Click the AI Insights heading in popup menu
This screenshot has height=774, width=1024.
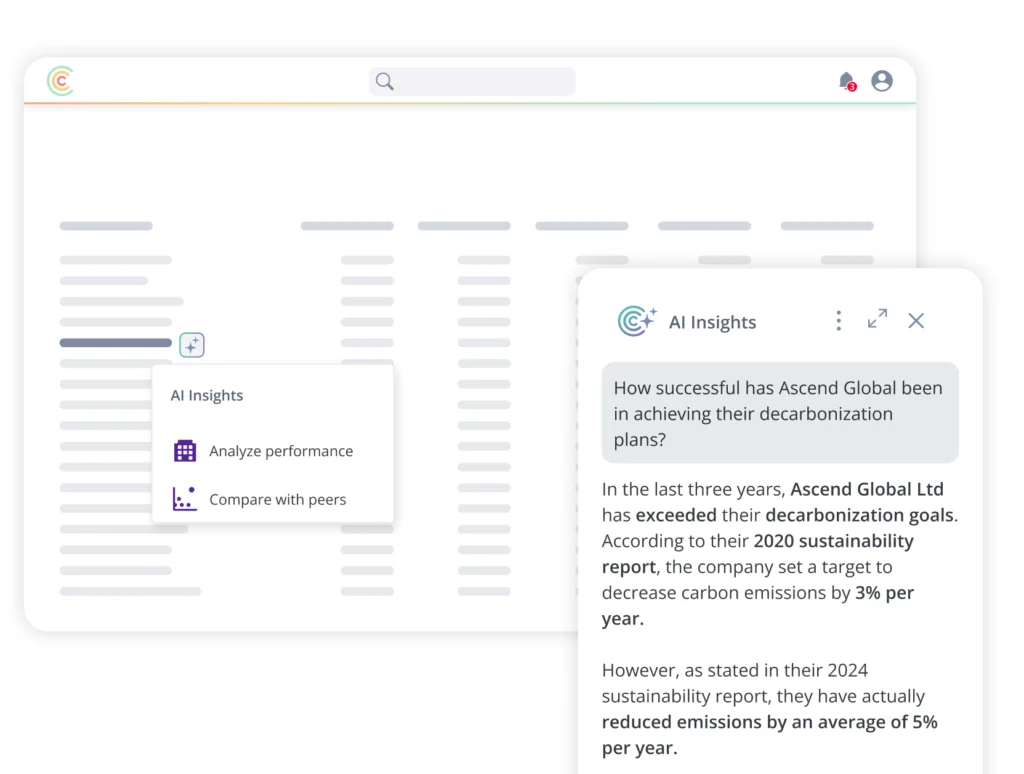pyautogui.click(x=207, y=395)
